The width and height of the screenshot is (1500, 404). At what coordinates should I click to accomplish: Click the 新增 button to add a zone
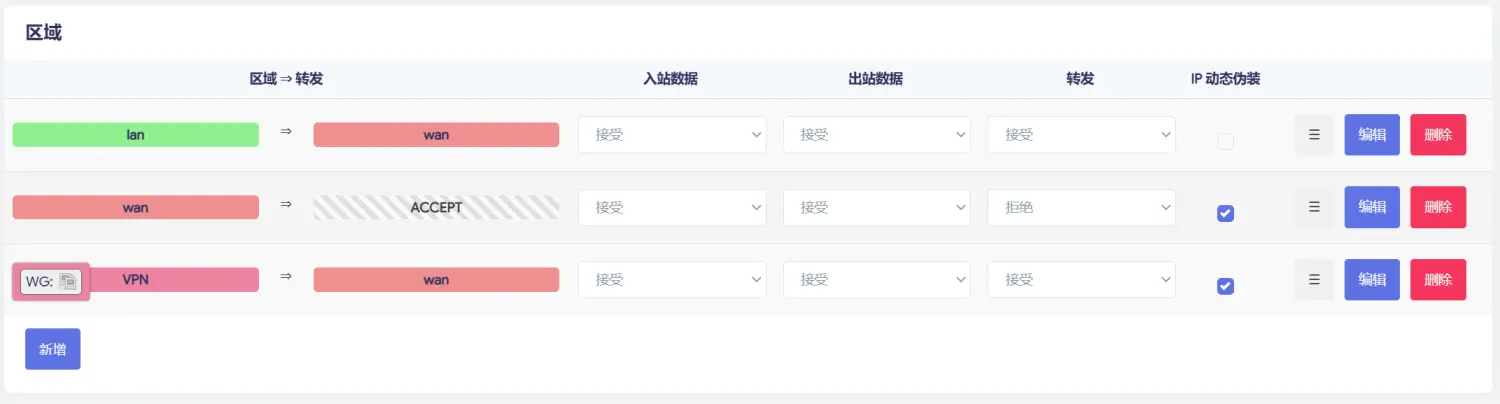point(52,349)
